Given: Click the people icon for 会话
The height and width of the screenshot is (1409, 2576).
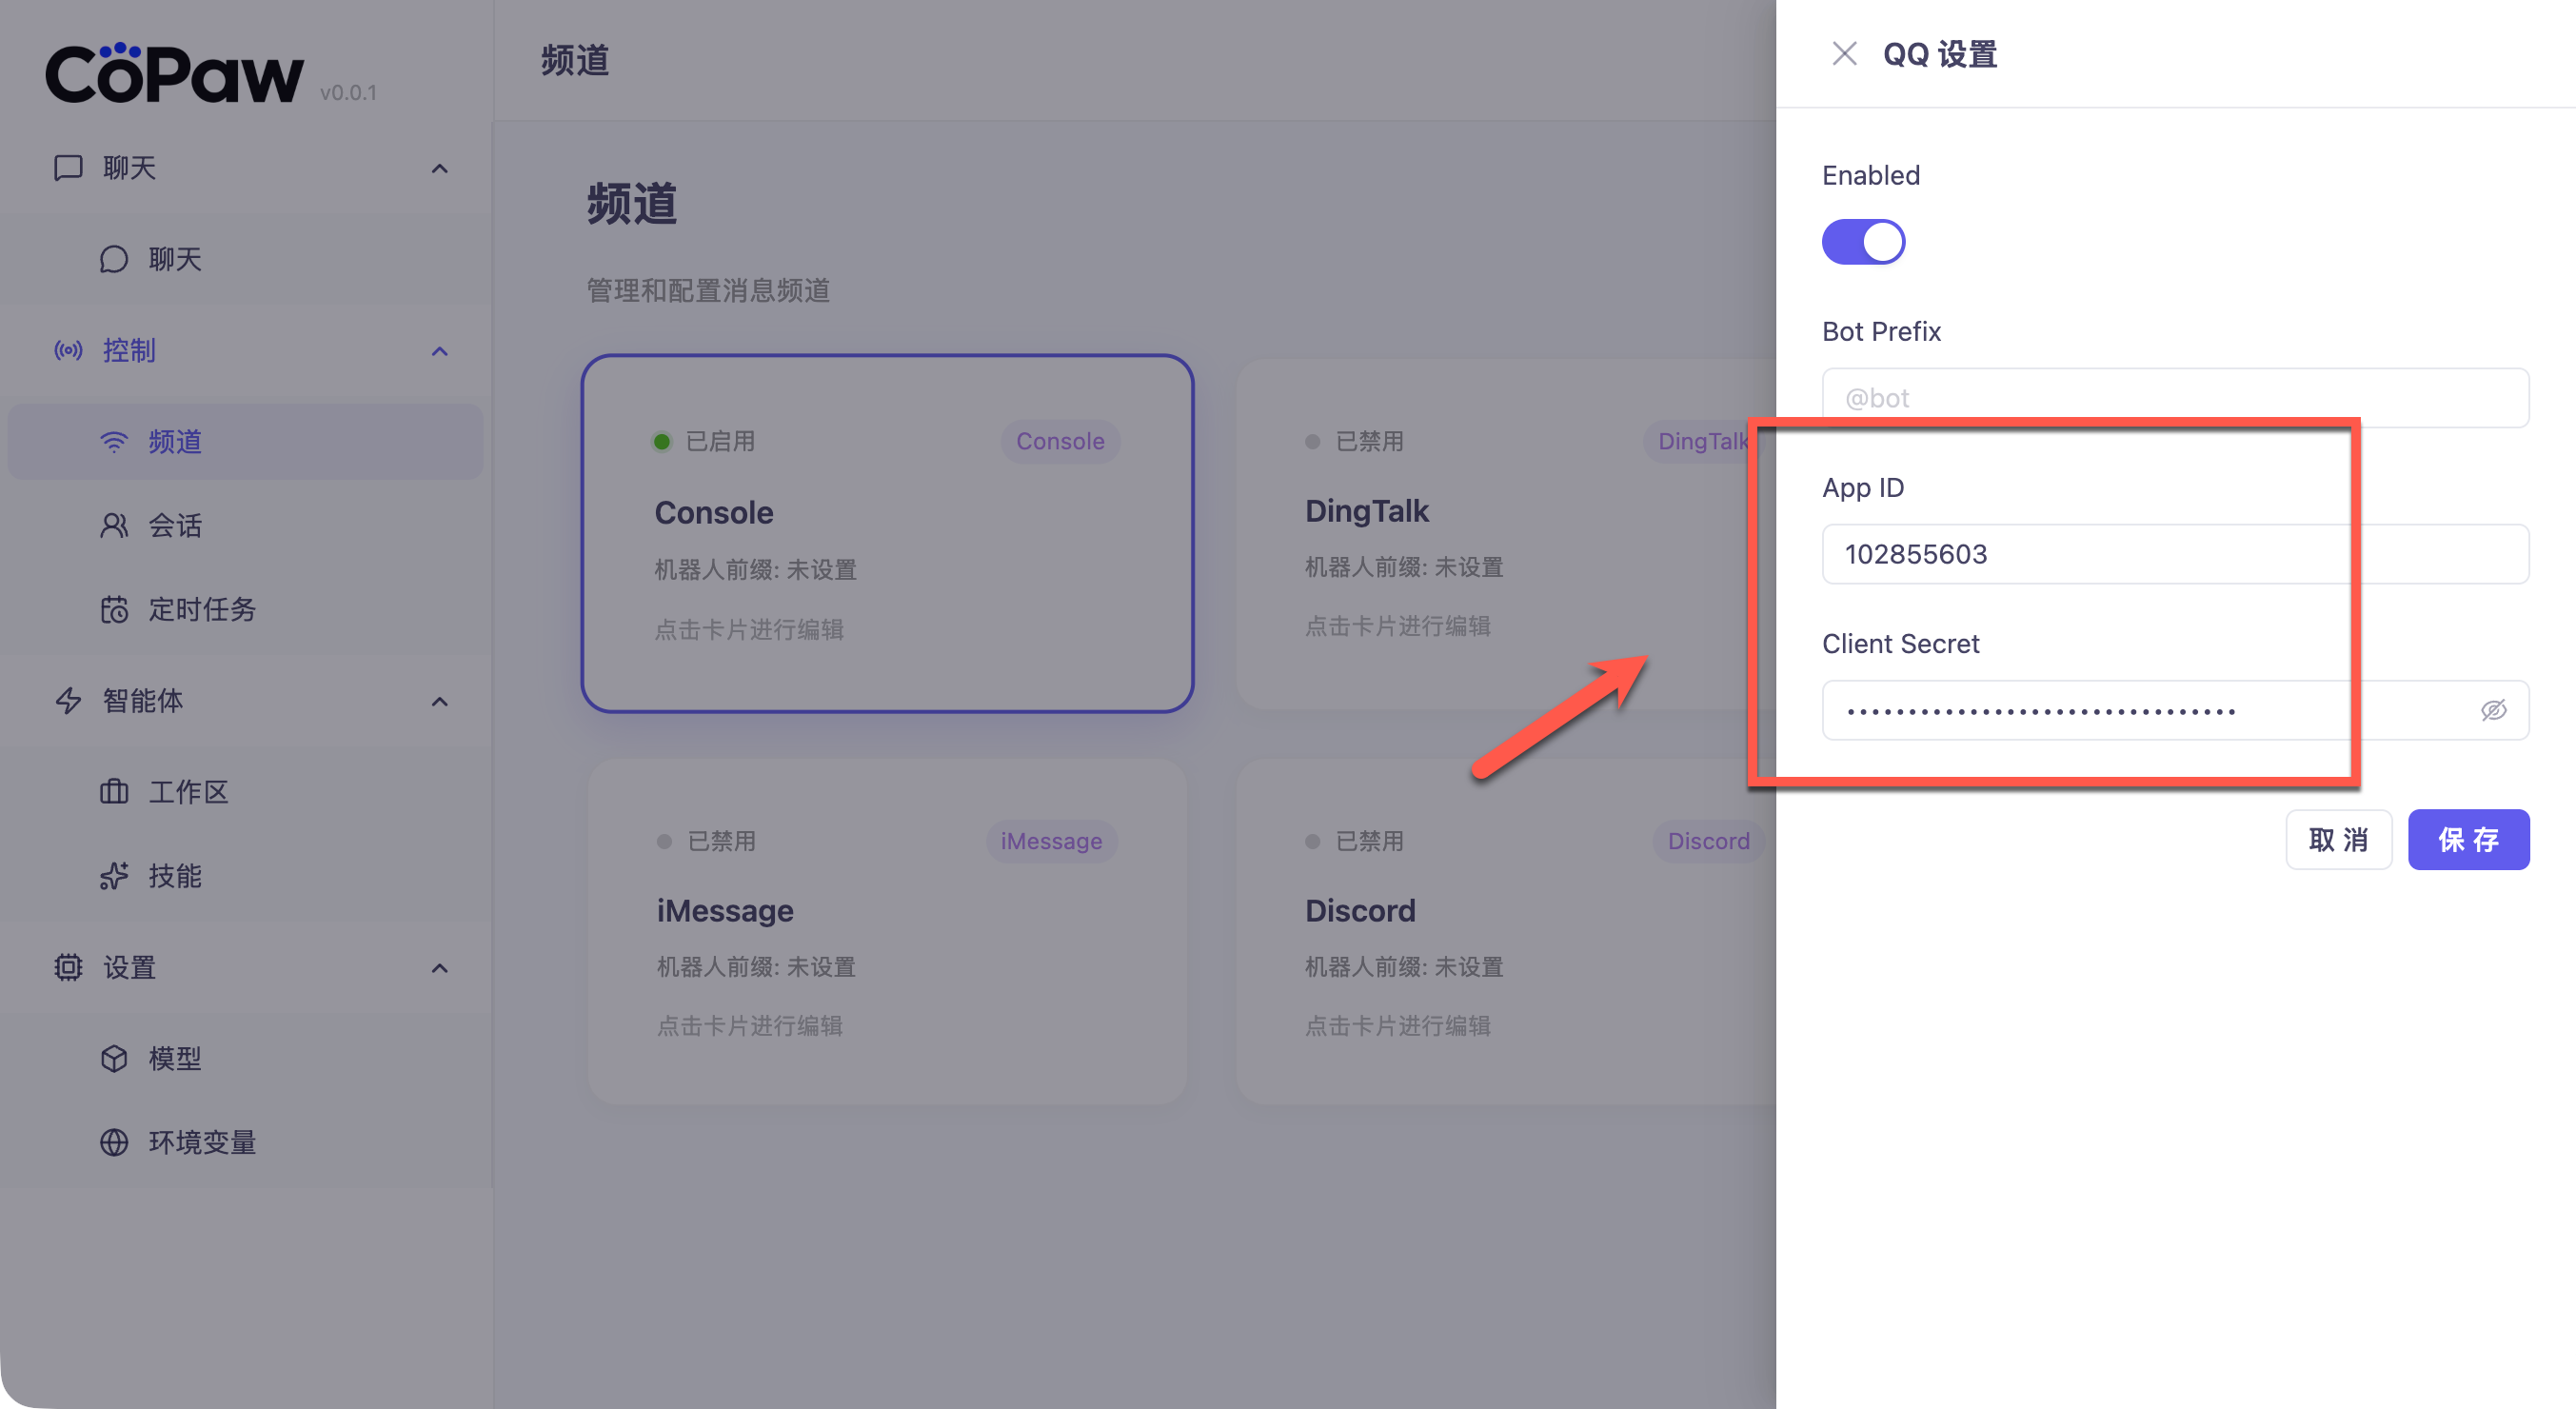Looking at the screenshot, I should click(114, 526).
